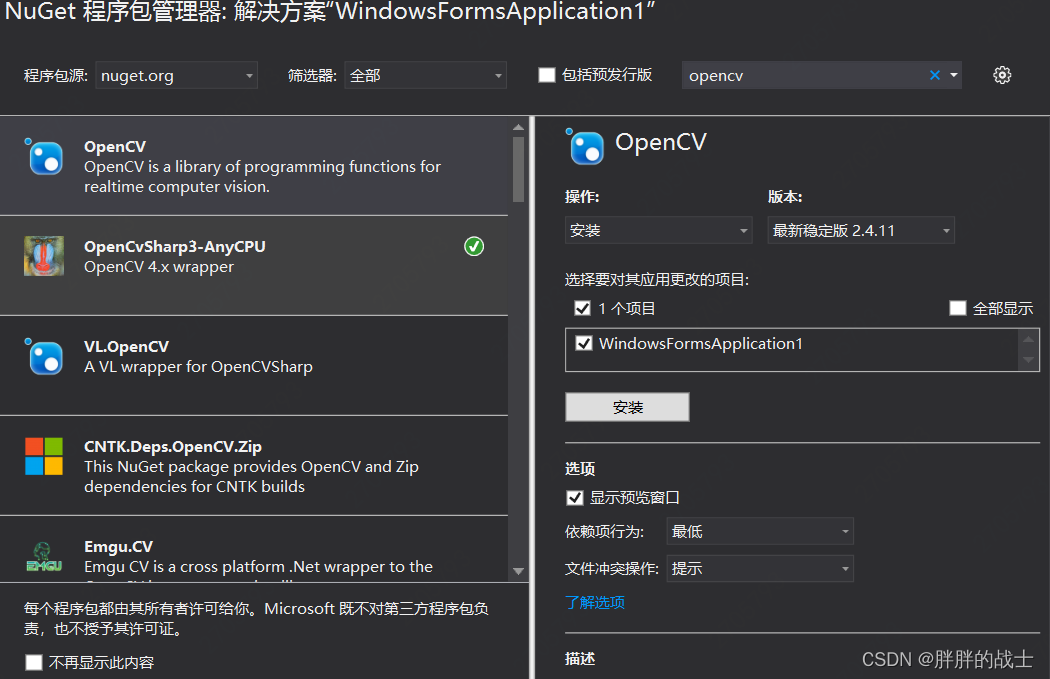Viewport: 1050px width, 679px height.
Task: Click the 选项 section heading
Action: click(x=580, y=469)
